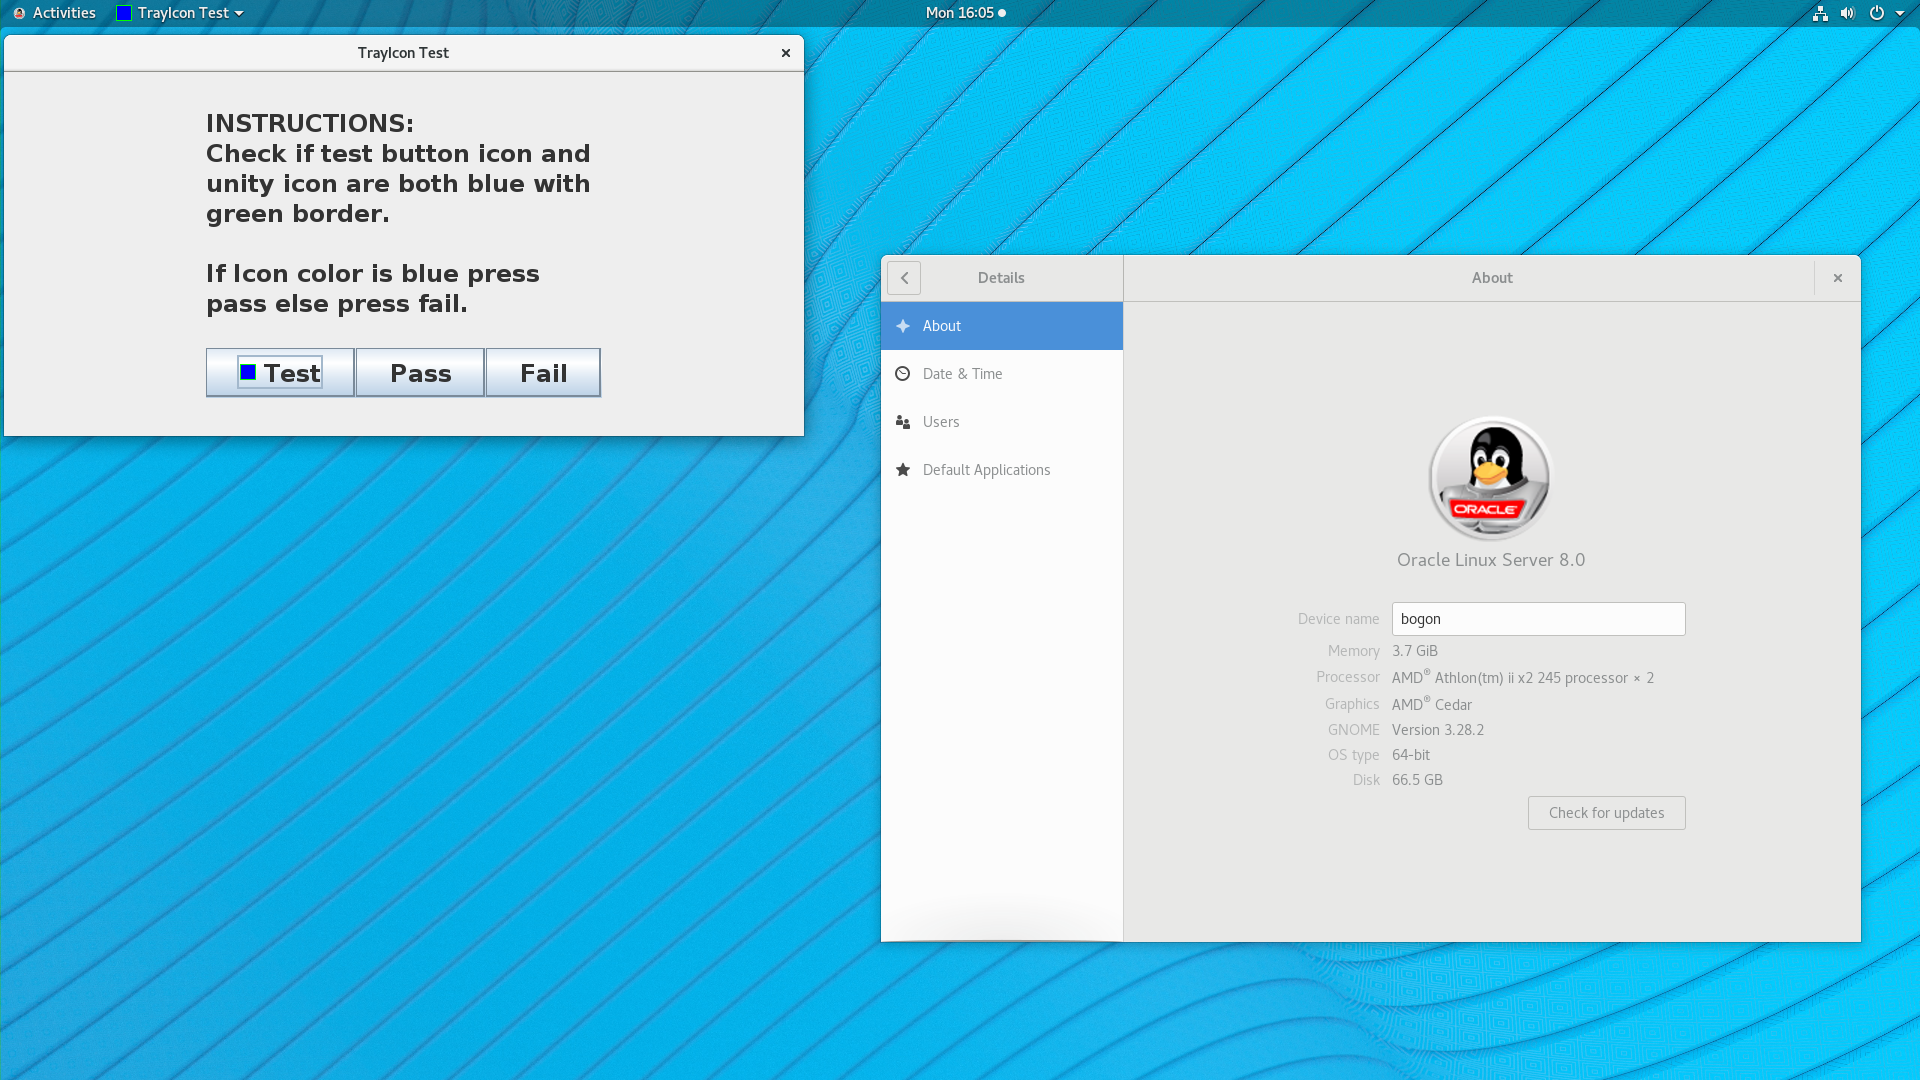1920x1080 pixels.
Task: Click the volume speaker icon
Action: pyautogui.click(x=1848, y=13)
